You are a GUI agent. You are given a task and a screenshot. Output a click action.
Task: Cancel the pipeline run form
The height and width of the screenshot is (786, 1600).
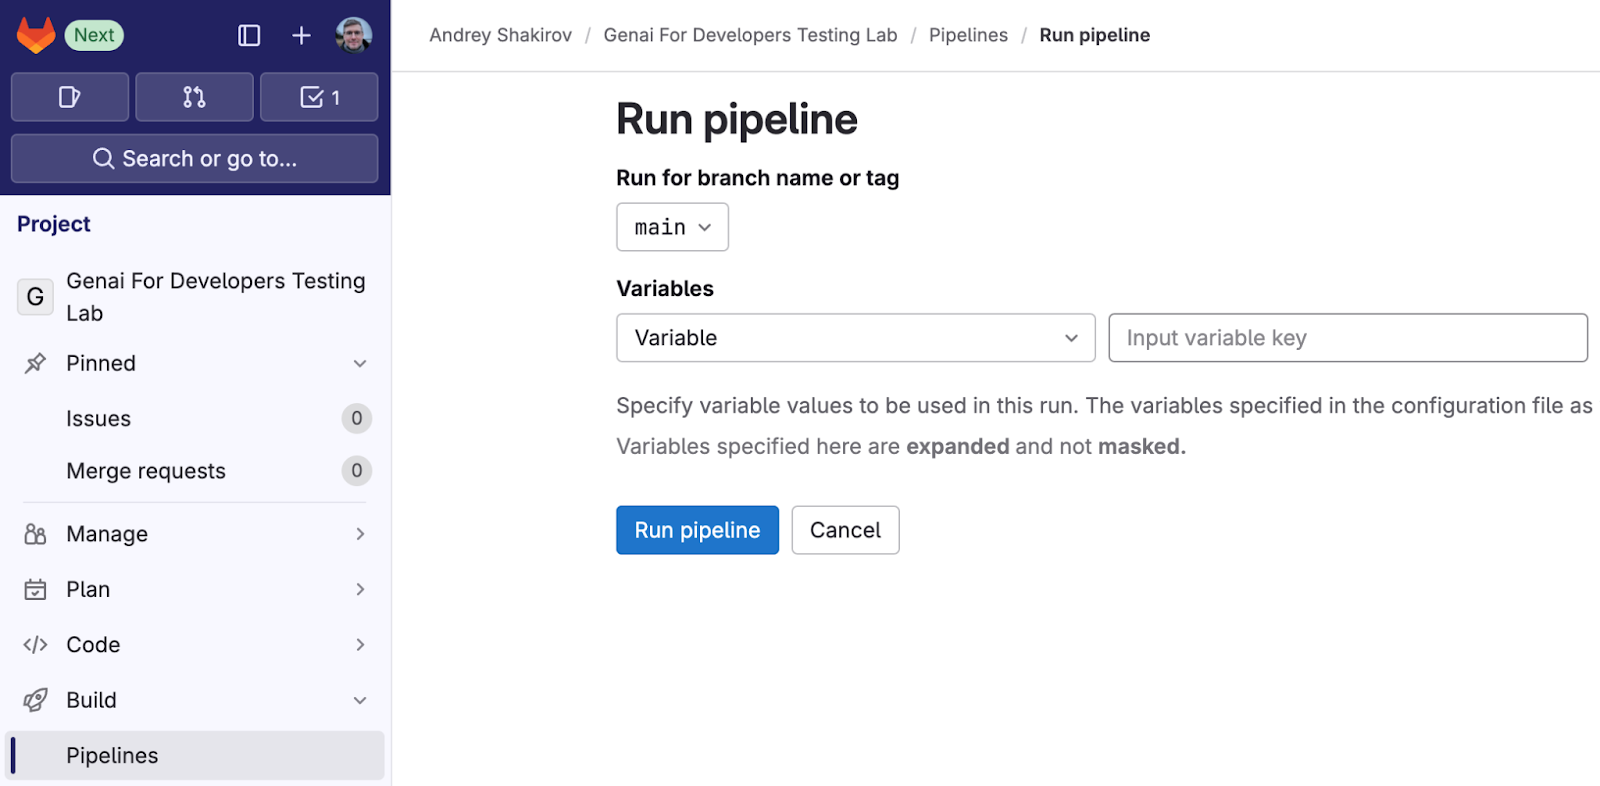click(x=845, y=530)
